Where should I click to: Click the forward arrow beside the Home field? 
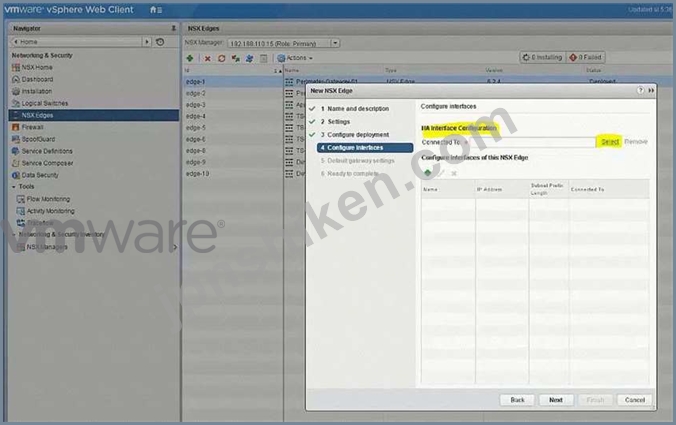tap(147, 42)
